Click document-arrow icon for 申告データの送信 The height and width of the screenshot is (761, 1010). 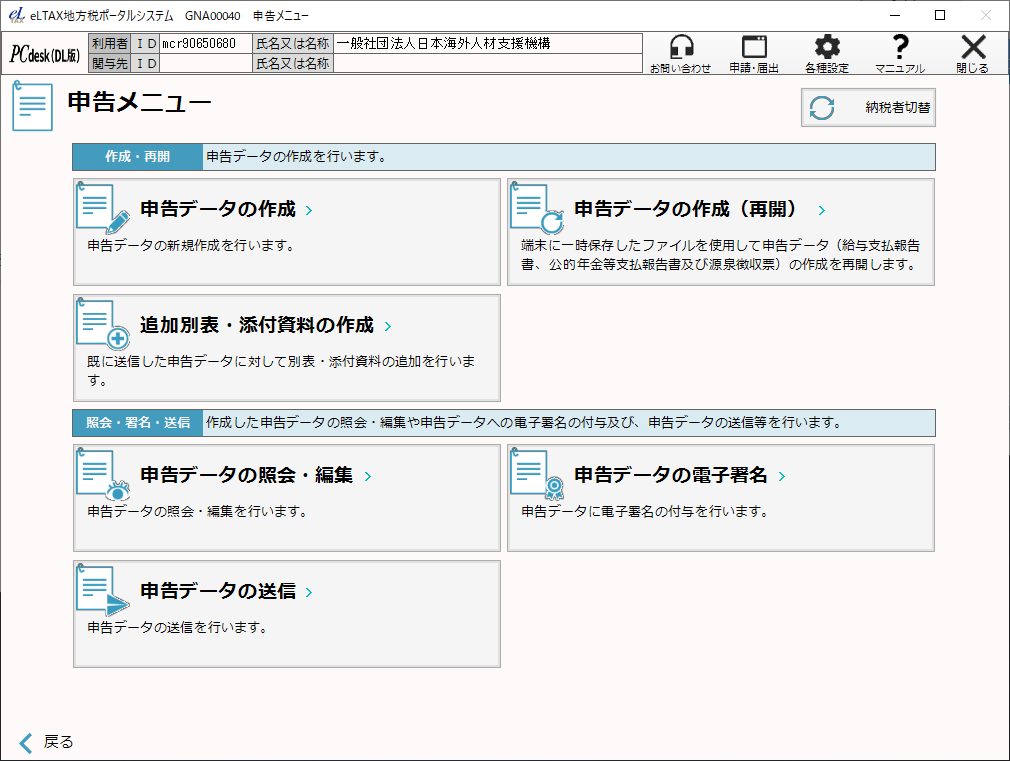pyautogui.click(x=102, y=591)
